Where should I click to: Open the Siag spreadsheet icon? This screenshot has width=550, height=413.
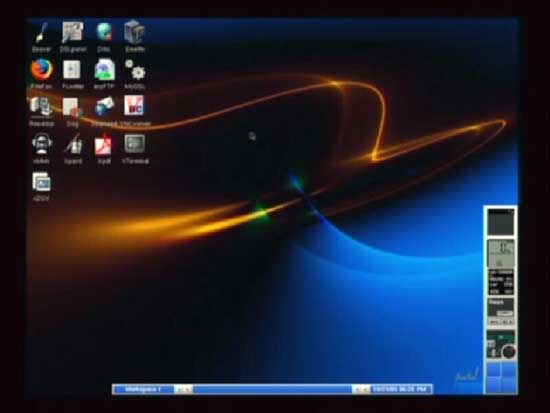[x=72, y=107]
